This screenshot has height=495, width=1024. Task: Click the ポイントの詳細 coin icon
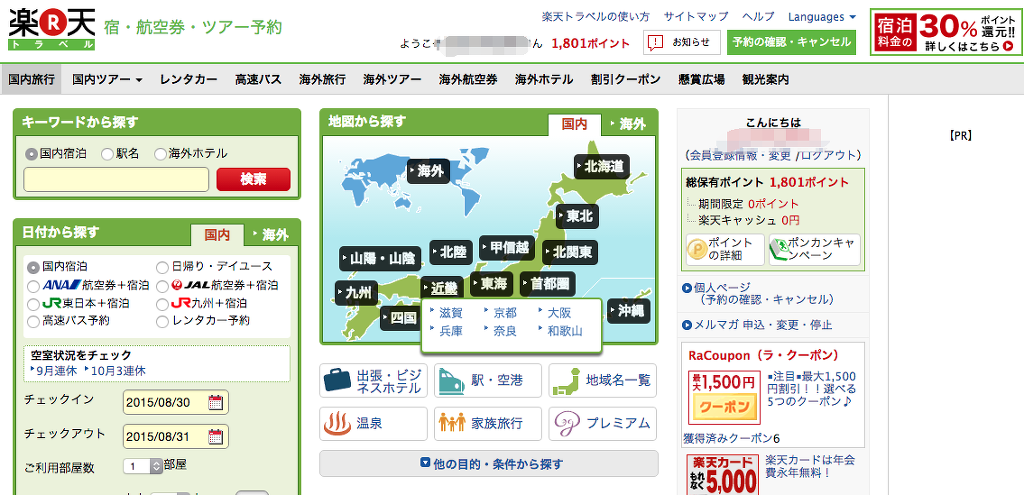click(697, 249)
